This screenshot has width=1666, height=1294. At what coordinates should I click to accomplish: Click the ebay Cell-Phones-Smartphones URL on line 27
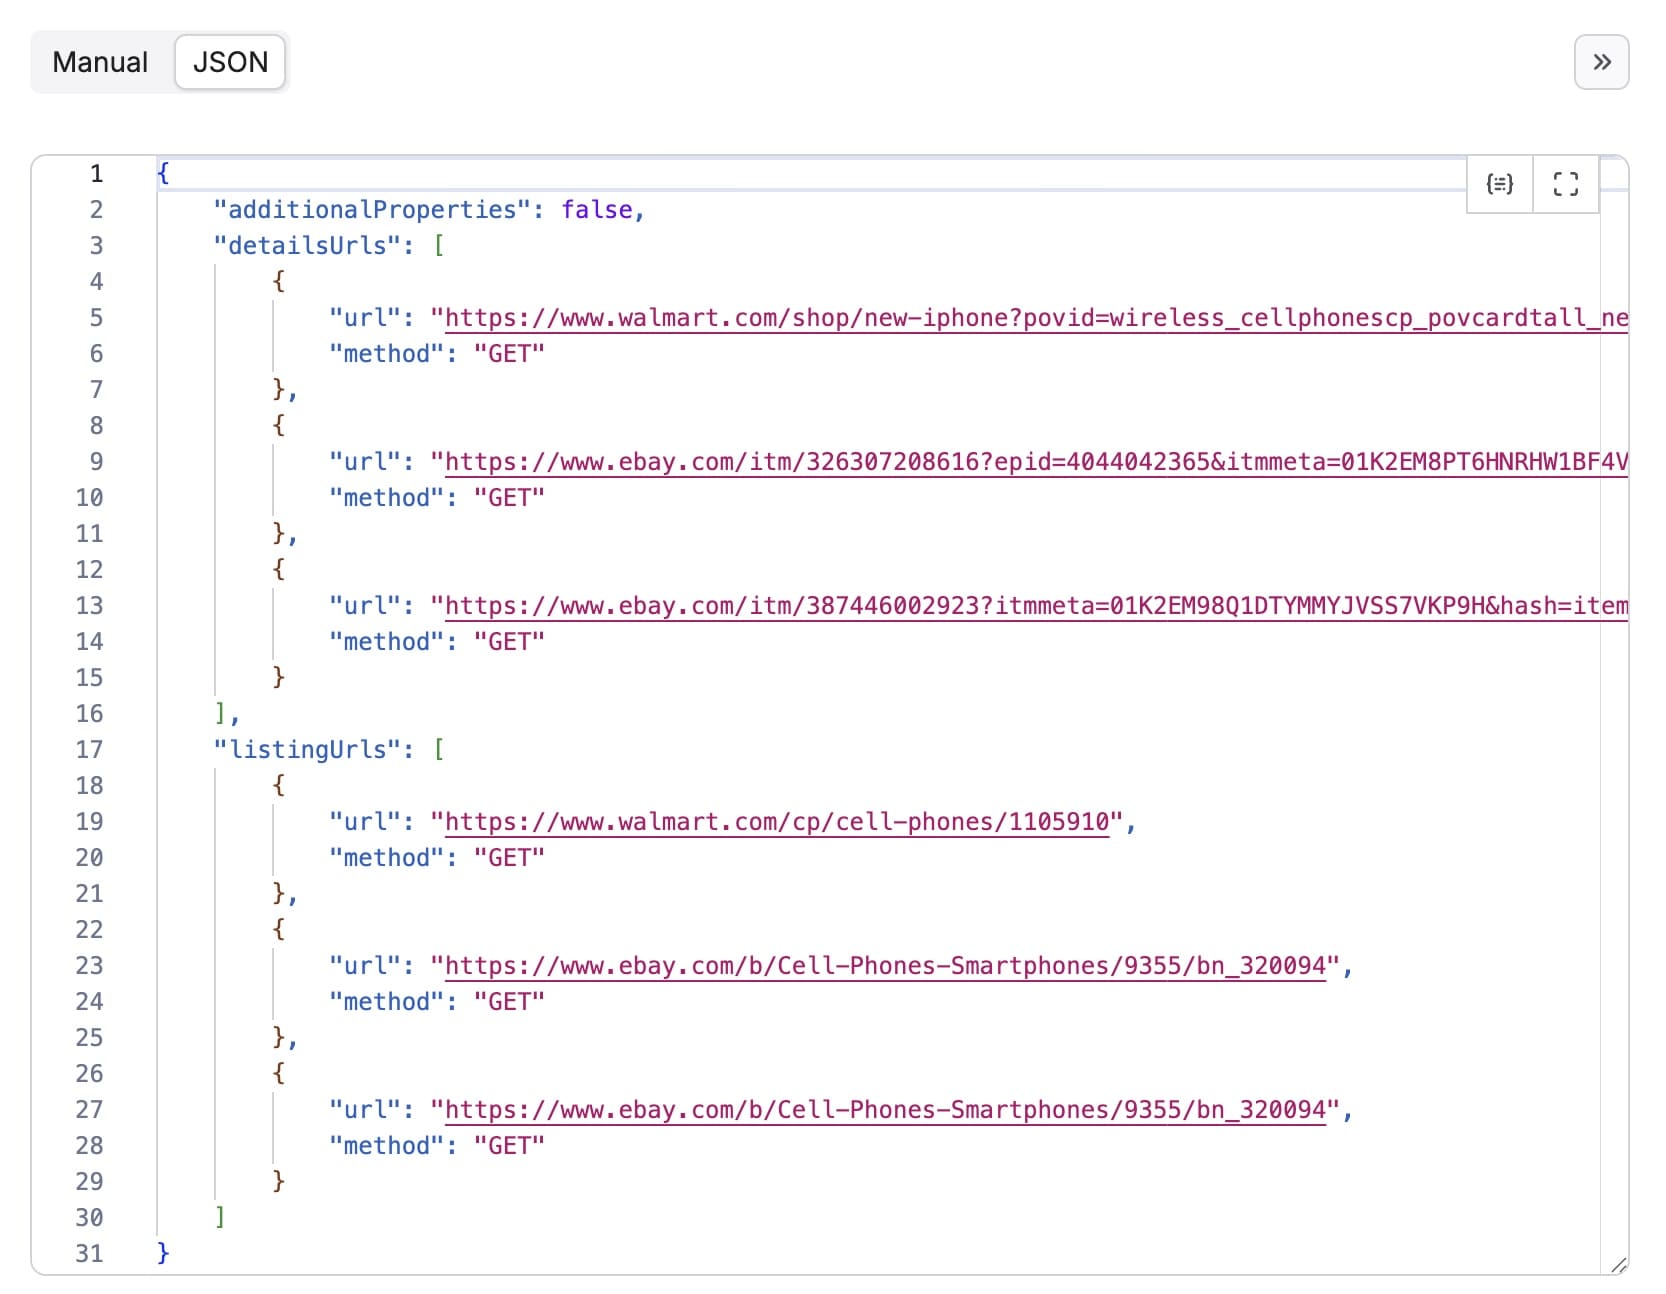click(x=885, y=1110)
